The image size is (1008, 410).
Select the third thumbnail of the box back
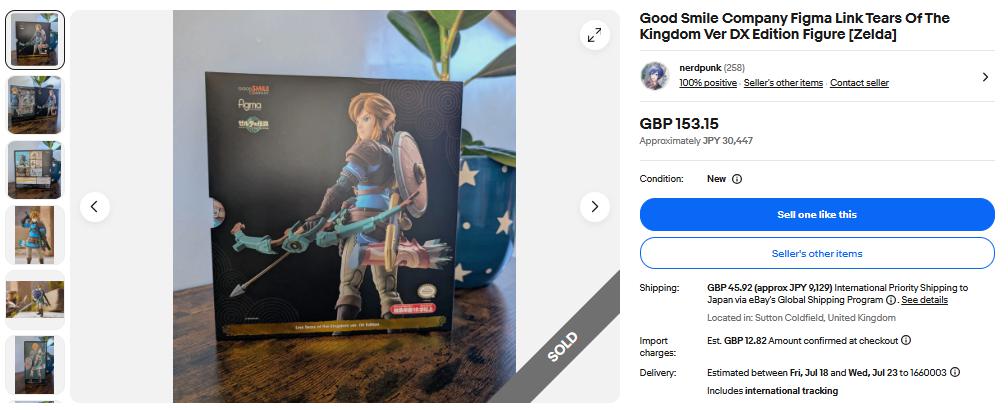[x=35, y=170]
